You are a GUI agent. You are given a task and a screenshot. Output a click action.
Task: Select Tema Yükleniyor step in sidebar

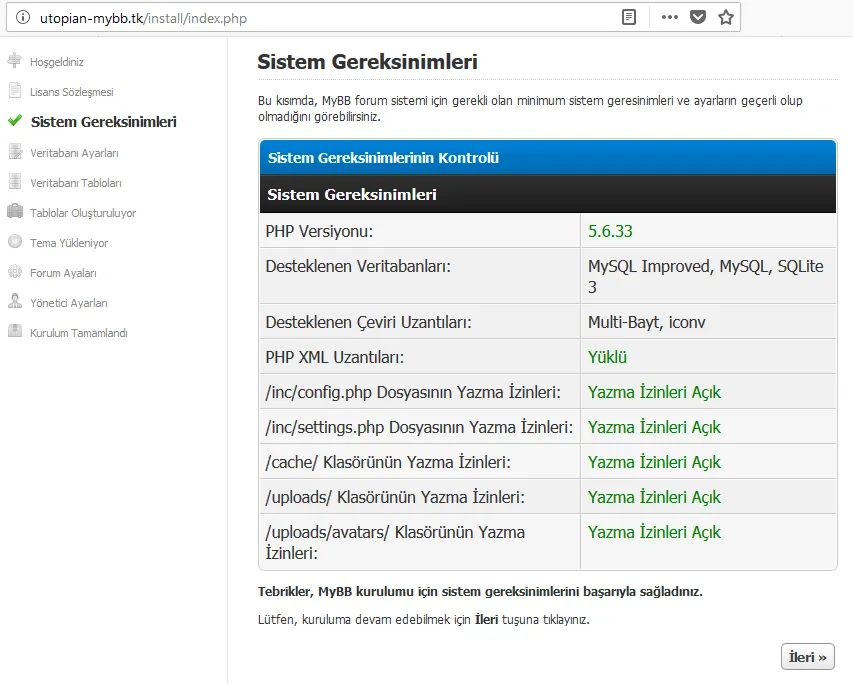tap(69, 243)
